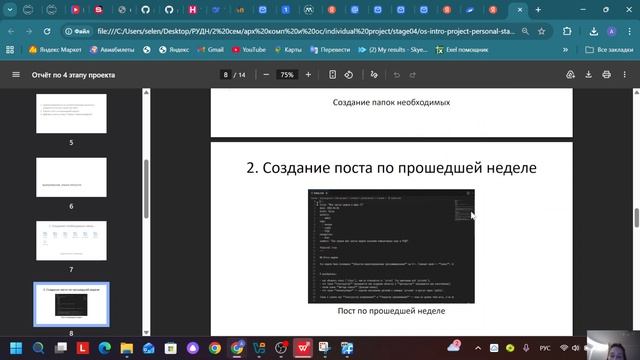Click the PDF zoom out minus button

(266, 75)
